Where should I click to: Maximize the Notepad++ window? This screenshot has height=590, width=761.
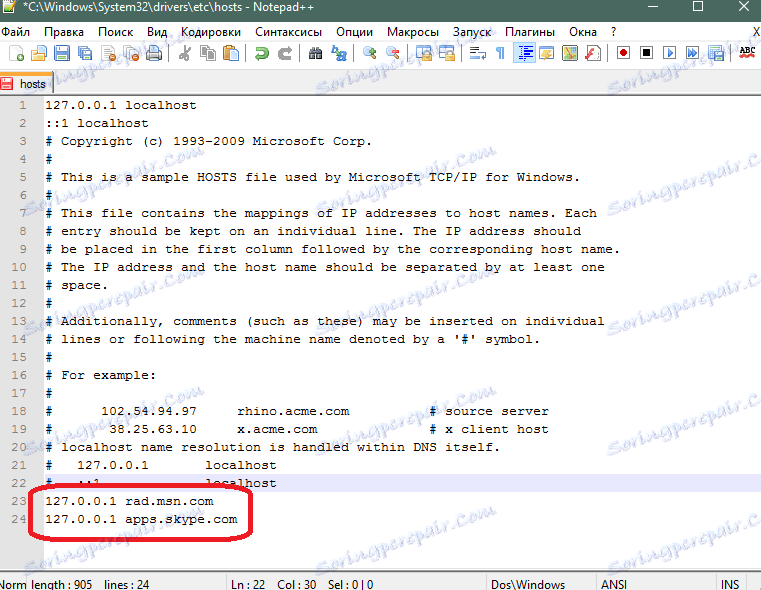698,6
